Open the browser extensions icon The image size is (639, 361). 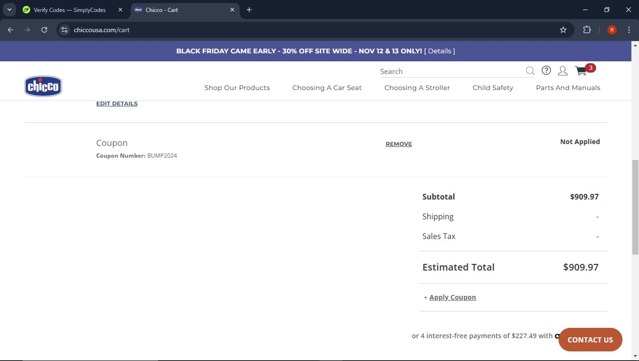click(x=587, y=30)
